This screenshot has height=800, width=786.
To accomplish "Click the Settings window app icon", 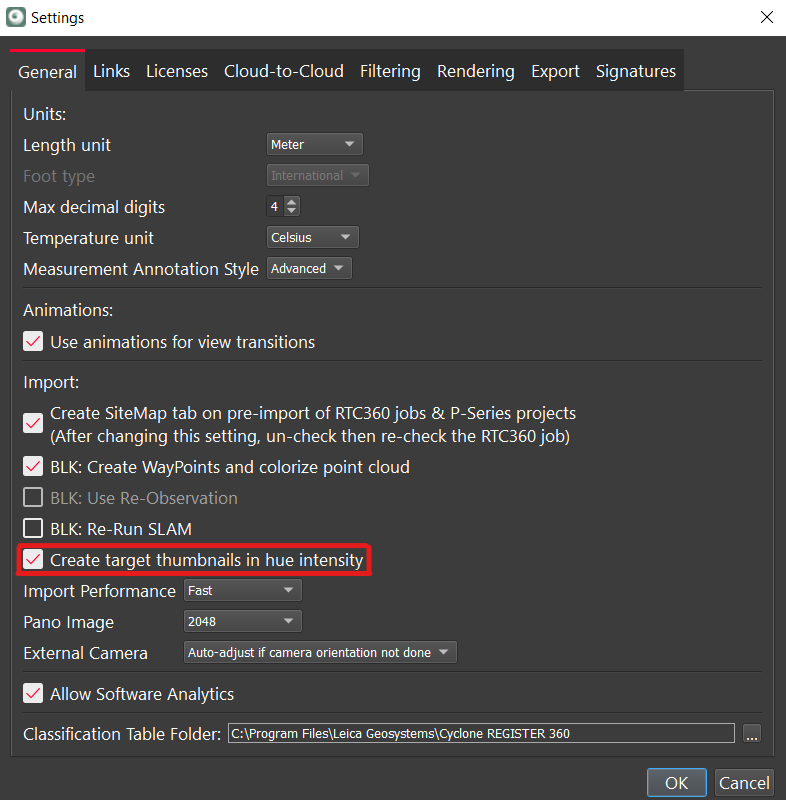I will pos(16,17).
